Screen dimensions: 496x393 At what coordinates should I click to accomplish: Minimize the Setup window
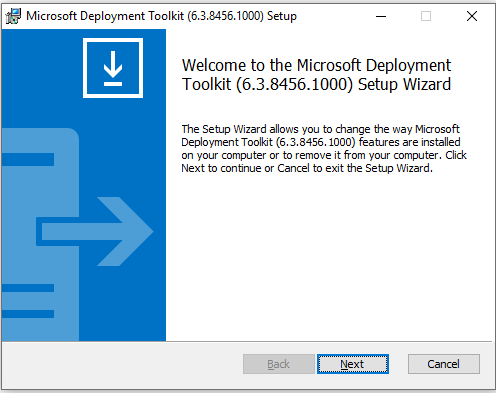(381, 16)
